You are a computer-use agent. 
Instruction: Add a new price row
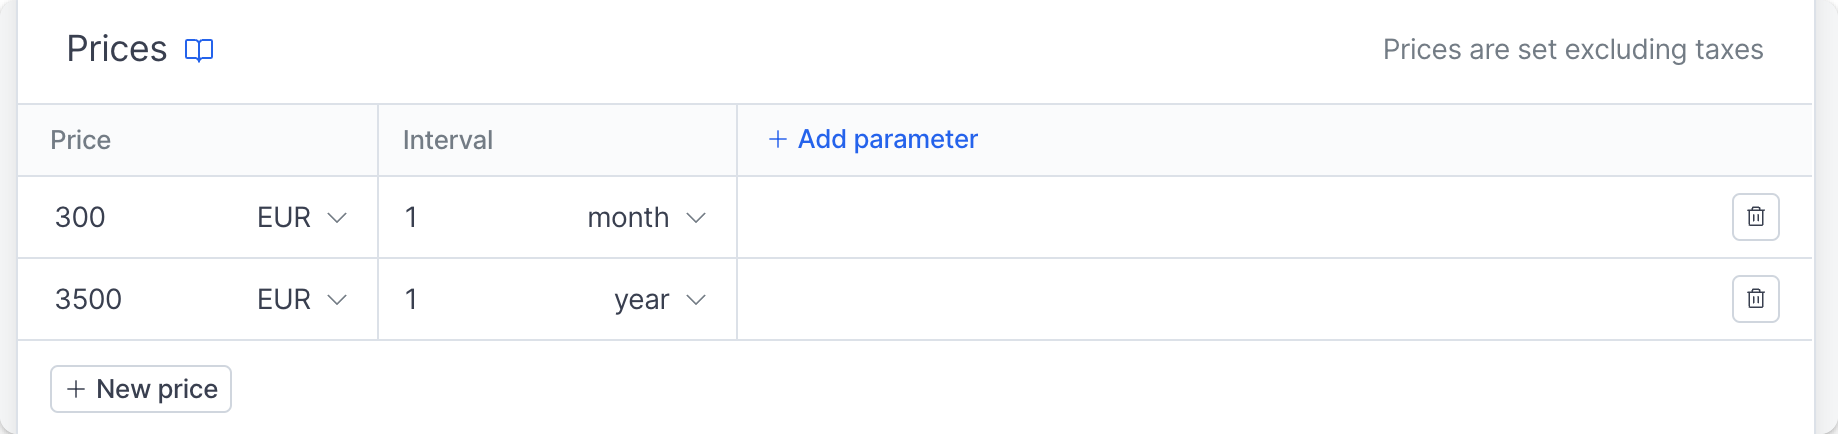point(141,389)
